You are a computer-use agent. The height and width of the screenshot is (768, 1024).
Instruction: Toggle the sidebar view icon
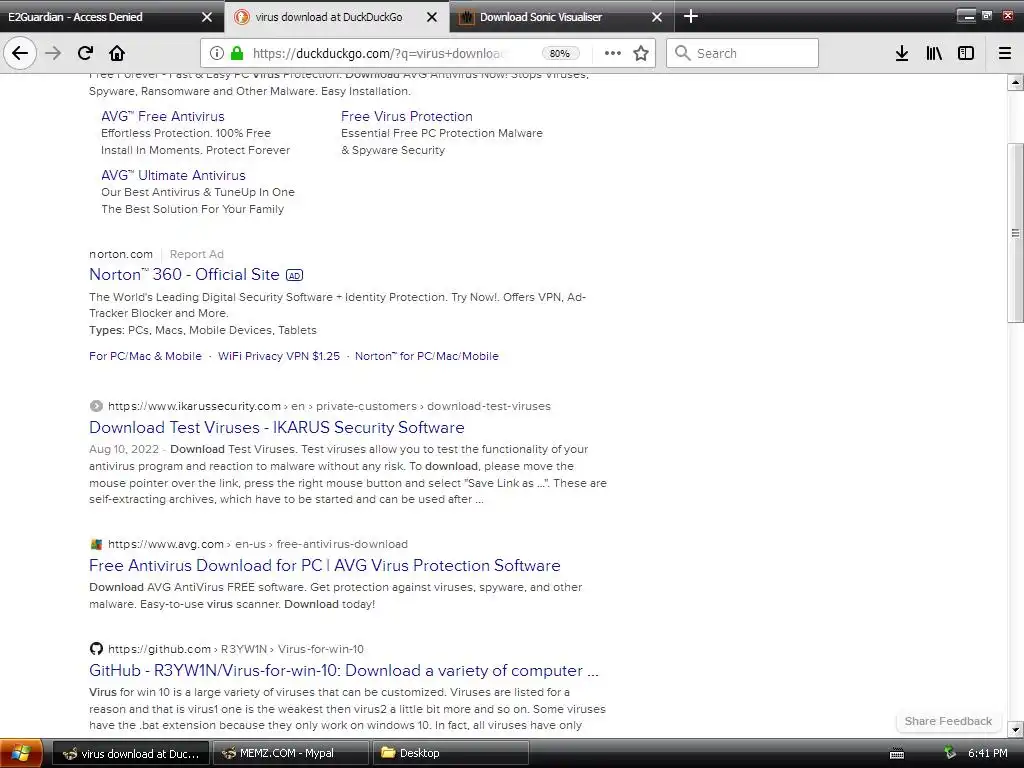(x=966, y=53)
